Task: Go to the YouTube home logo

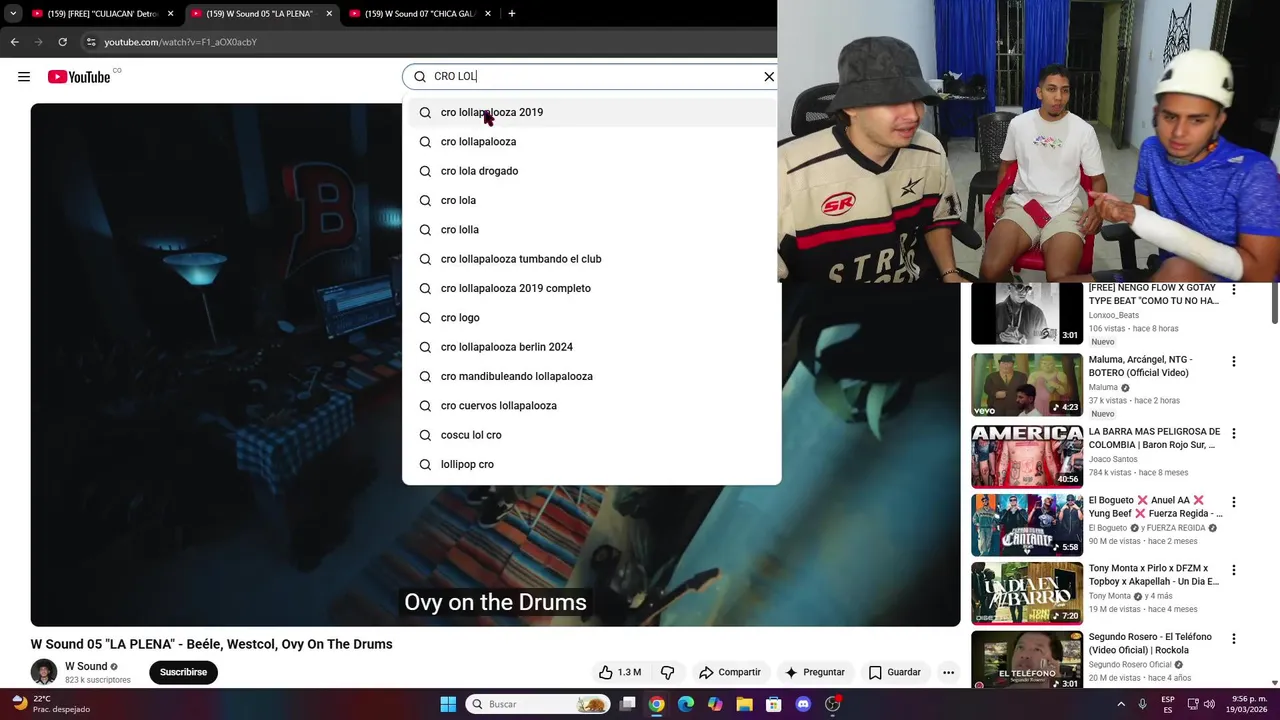Action: coord(79,77)
